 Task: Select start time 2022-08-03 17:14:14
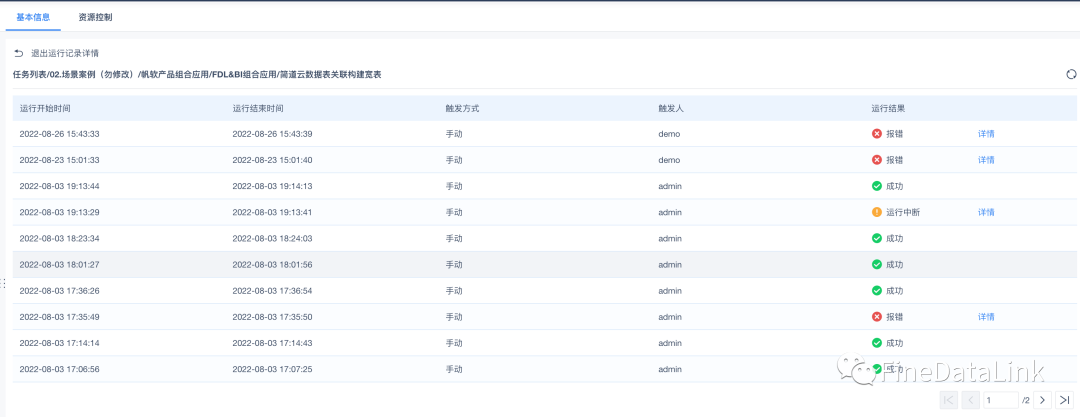tap(59, 343)
